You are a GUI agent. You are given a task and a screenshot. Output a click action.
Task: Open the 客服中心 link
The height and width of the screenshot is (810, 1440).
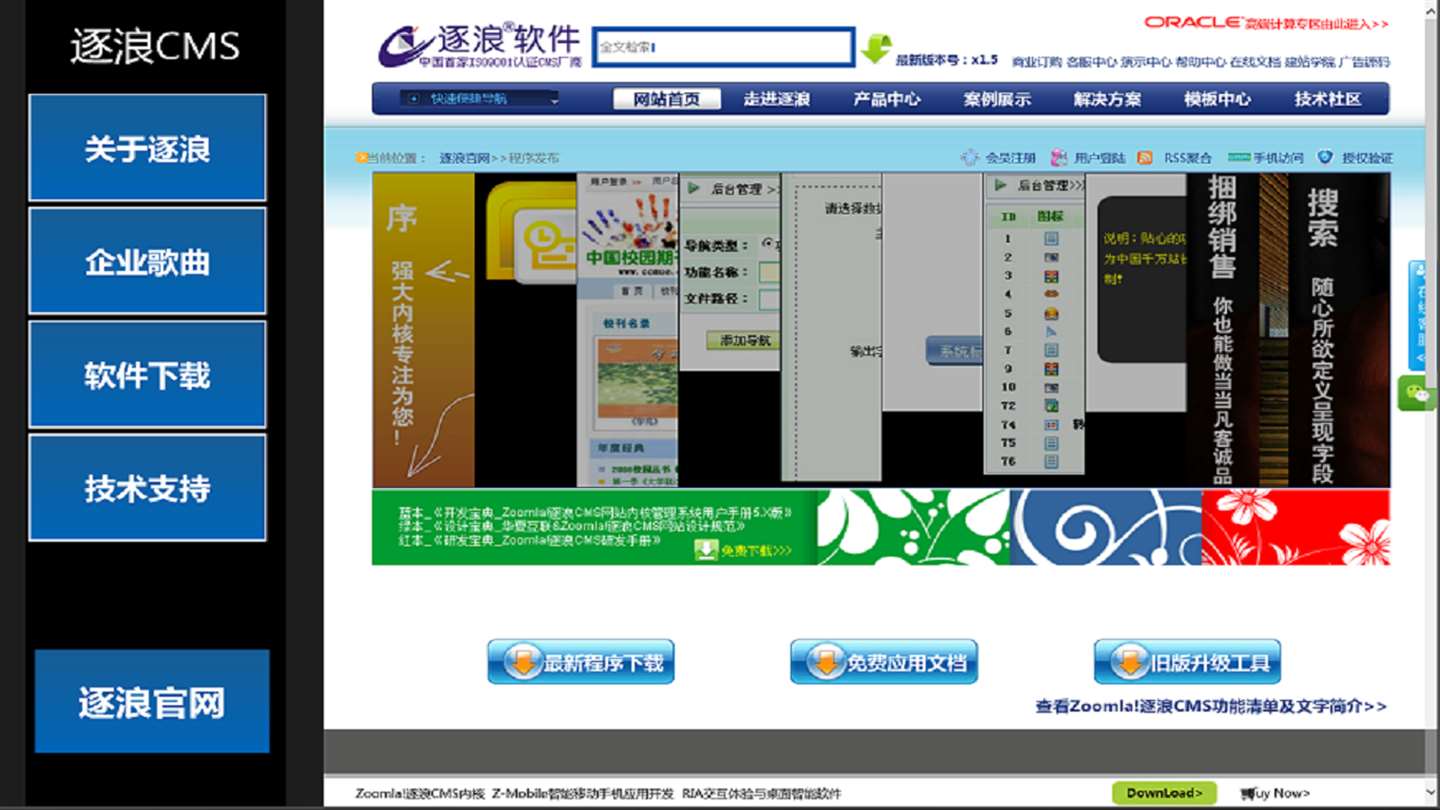(x=1091, y=62)
